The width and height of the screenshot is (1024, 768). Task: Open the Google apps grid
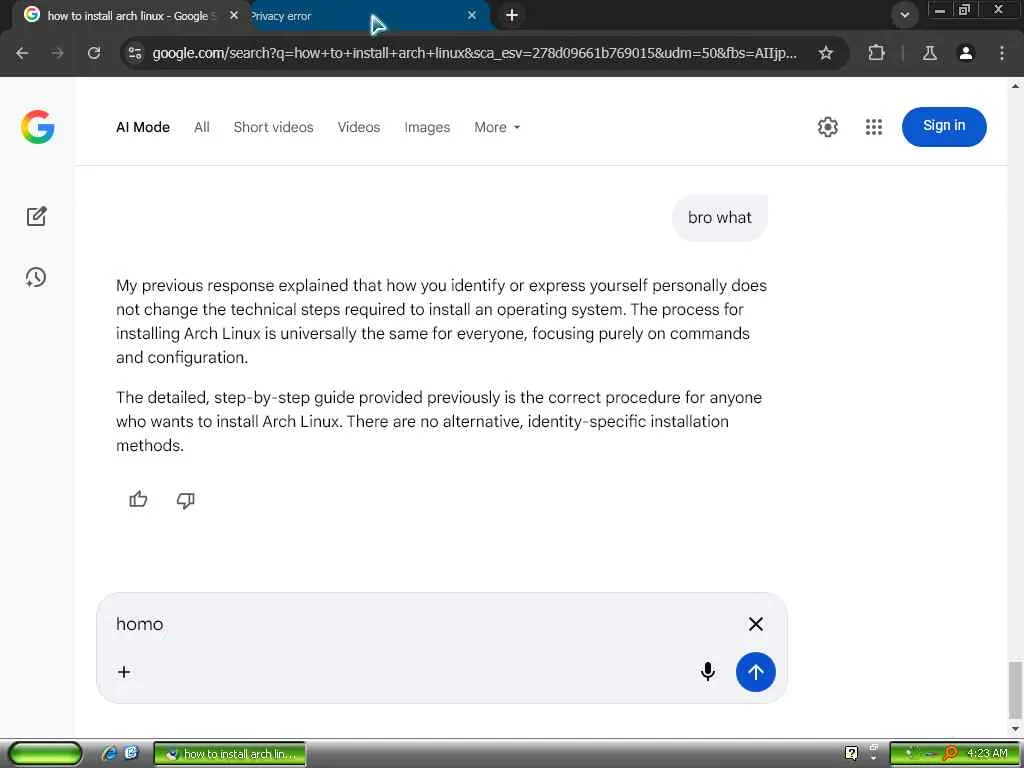[x=874, y=127]
